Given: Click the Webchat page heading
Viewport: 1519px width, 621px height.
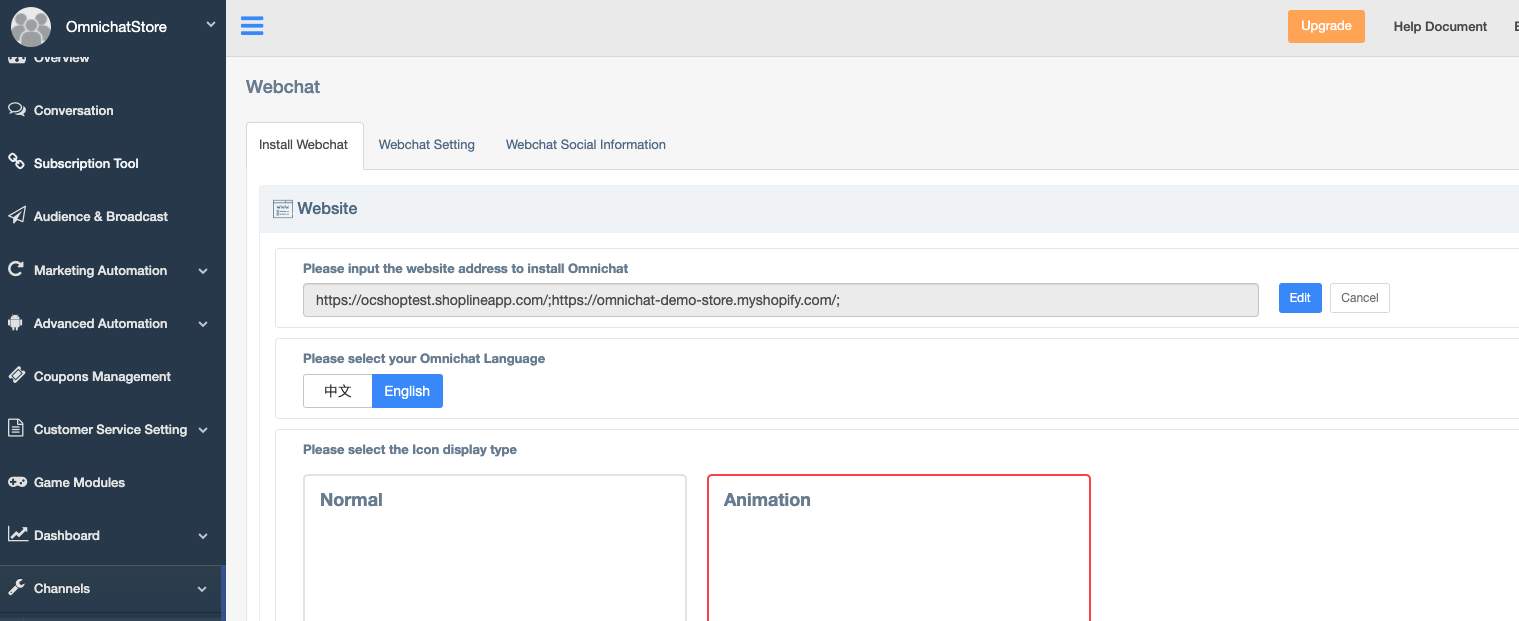Looking at the screenshot, I should point(283,87).
